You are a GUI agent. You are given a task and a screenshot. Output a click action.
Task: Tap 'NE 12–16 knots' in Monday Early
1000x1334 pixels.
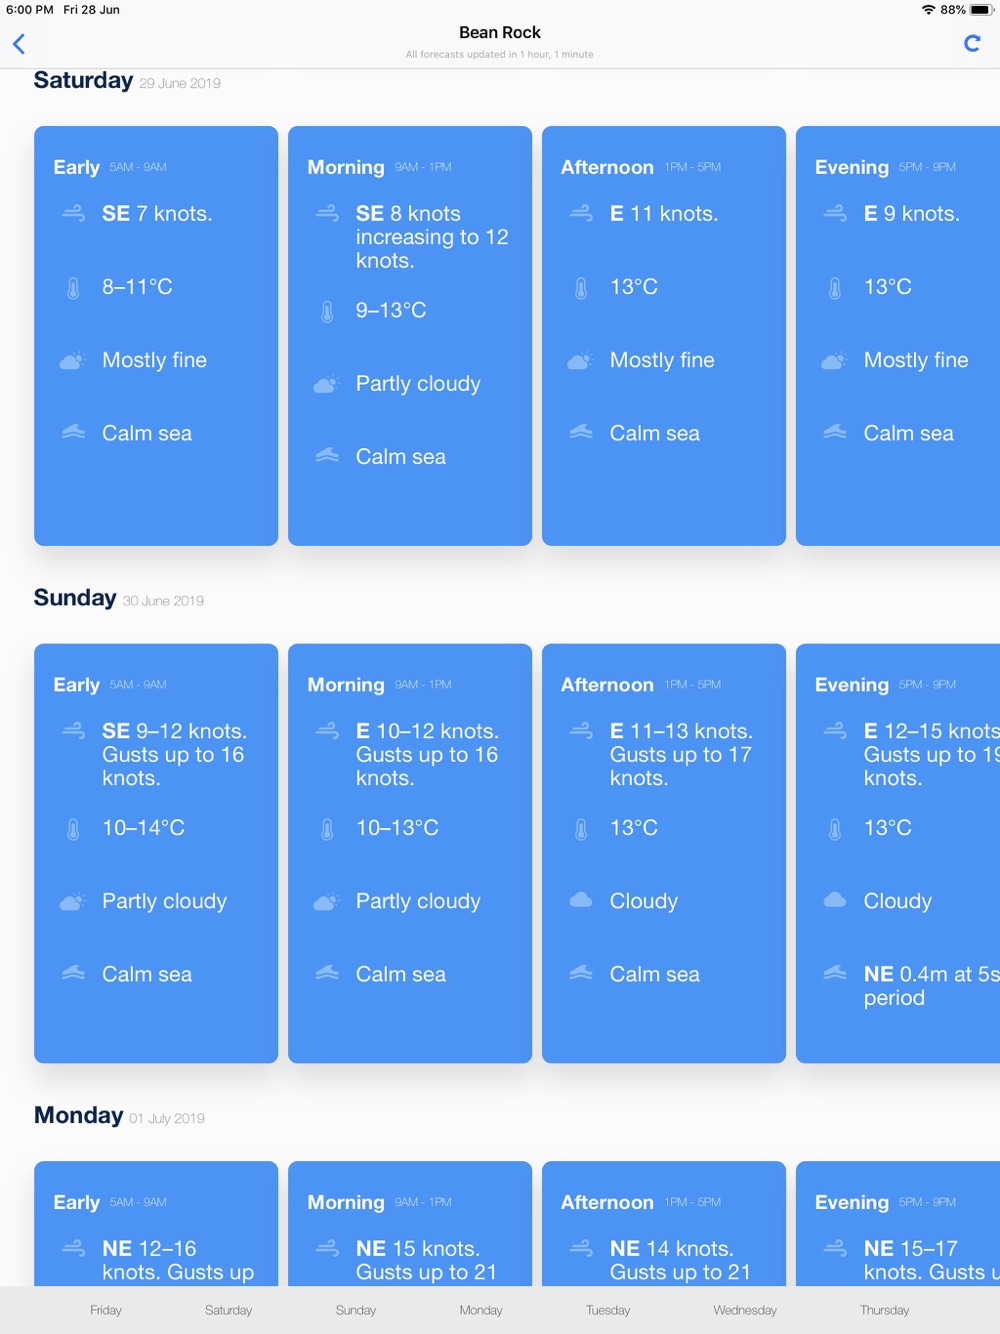point(178,1260)
